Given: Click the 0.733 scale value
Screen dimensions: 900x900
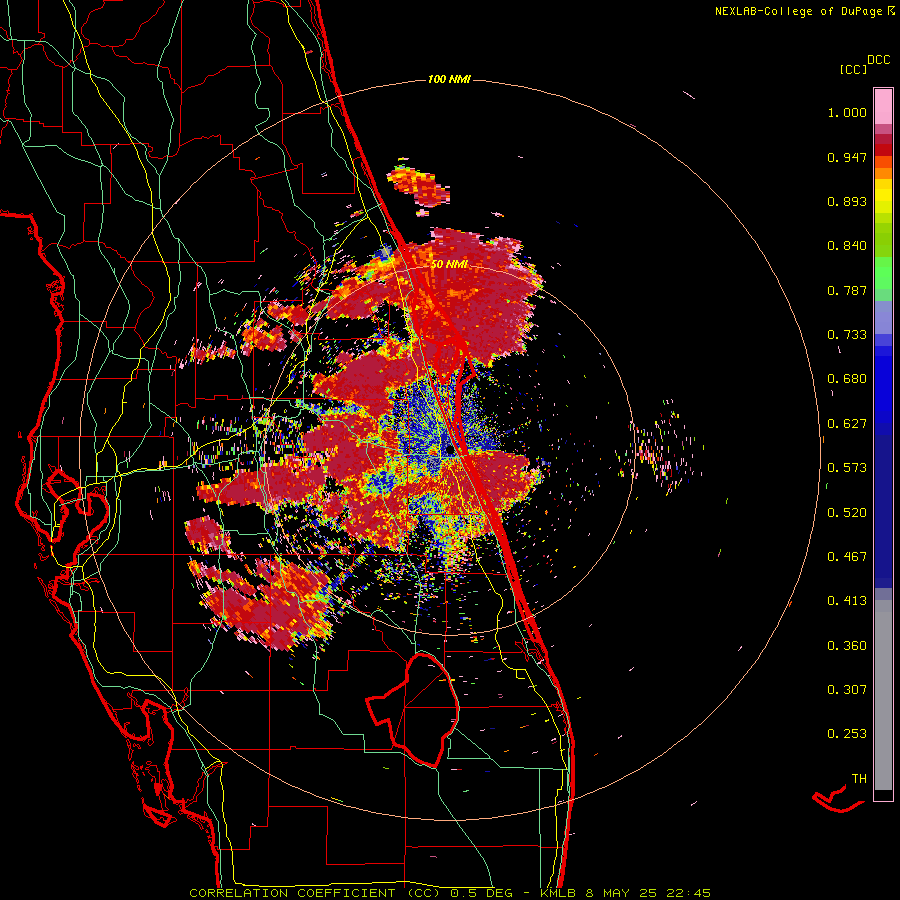Looking at the screenshot, I should click(x=847, y=335).
